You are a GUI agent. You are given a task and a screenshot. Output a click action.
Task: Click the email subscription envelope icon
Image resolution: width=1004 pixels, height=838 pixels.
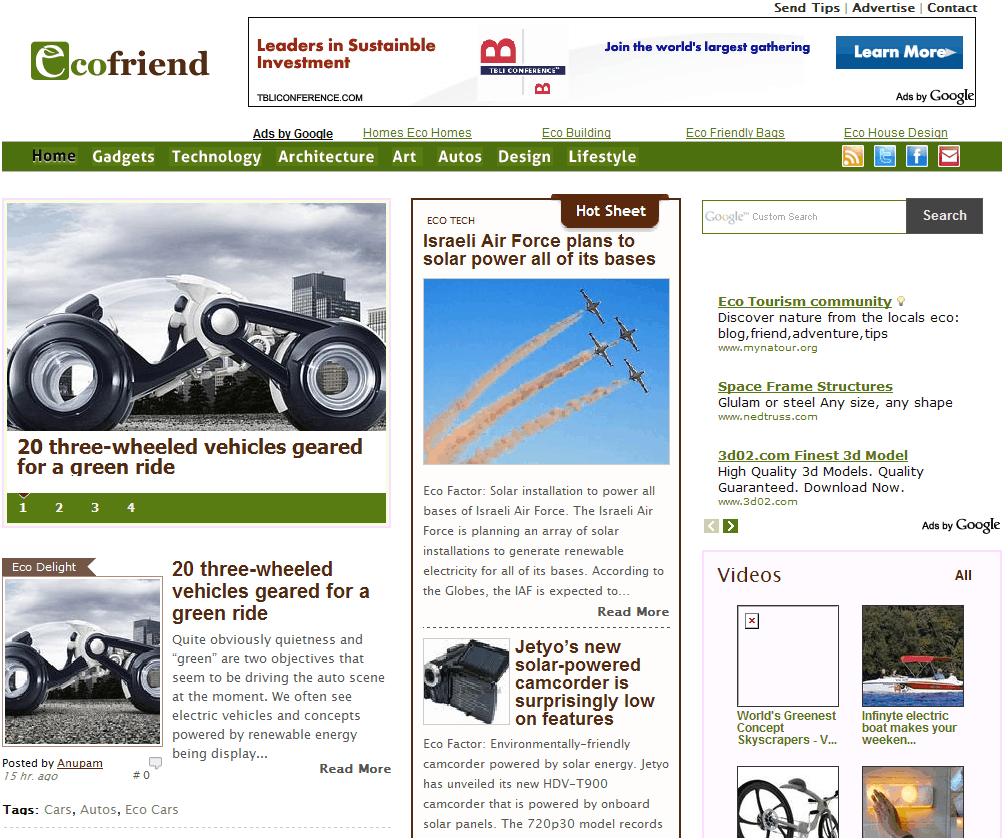[x=949, y=156]
